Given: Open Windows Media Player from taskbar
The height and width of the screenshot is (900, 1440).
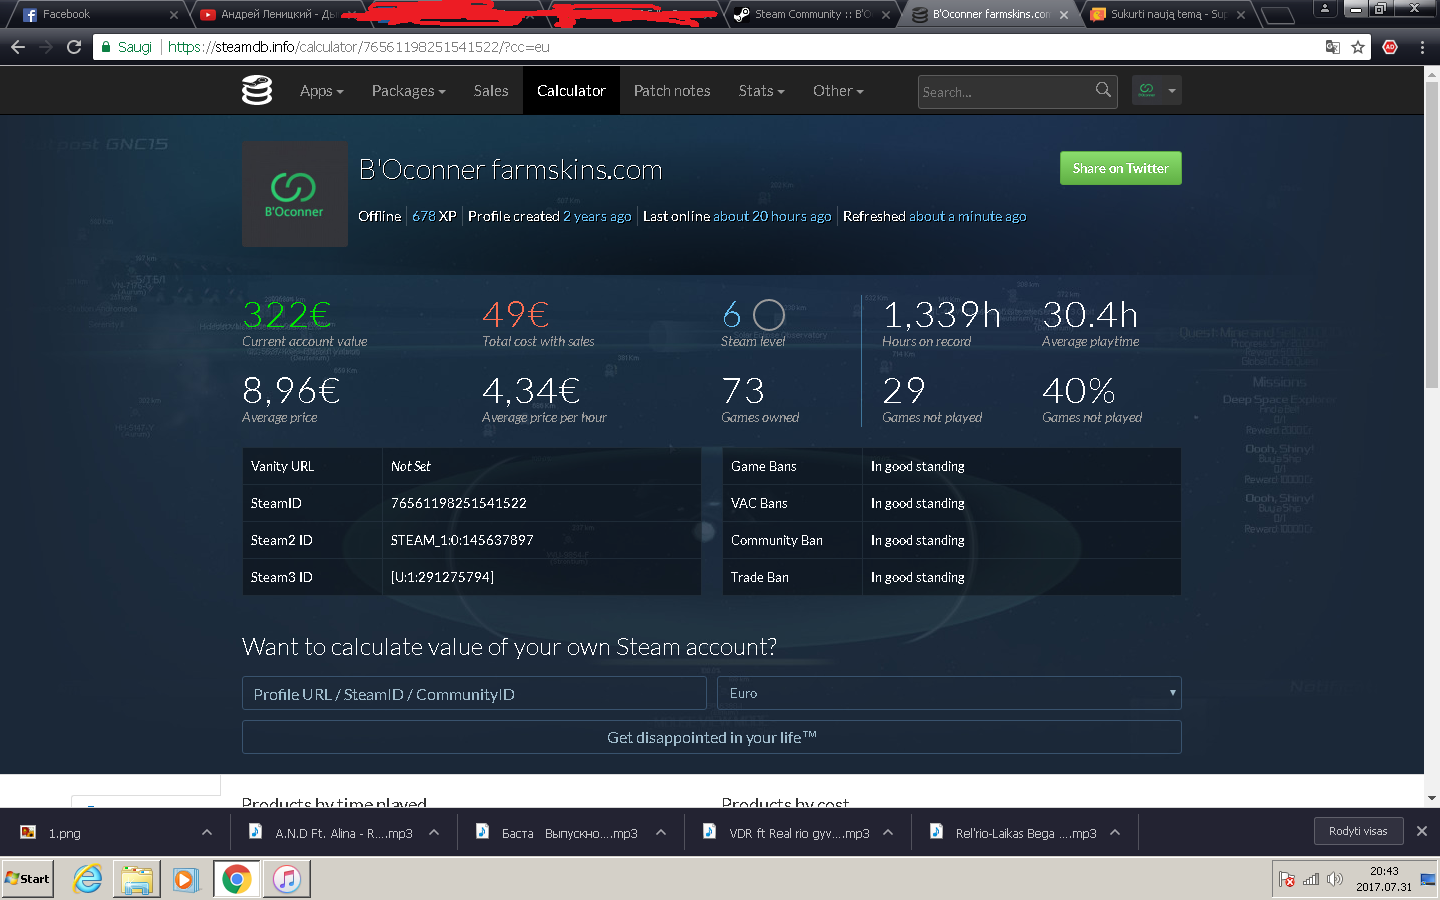Looking at the screenshot, I should (x=186, y=879).
